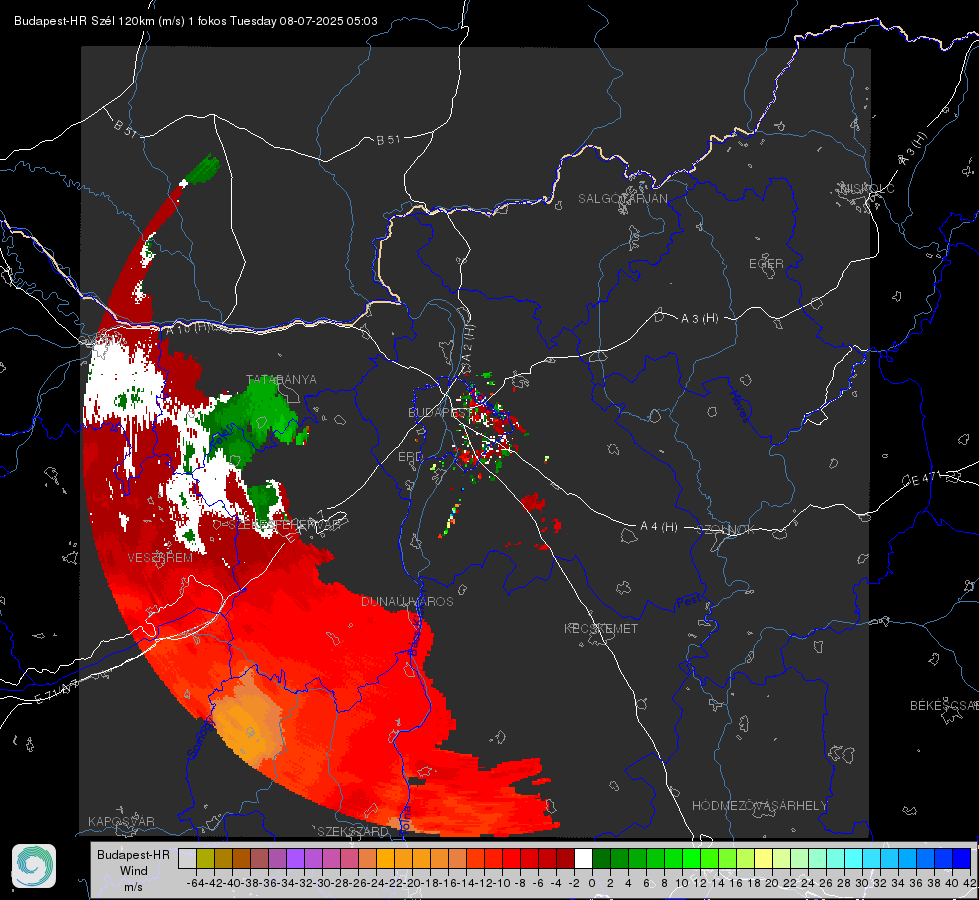Click the 'Budapest-HR Wind m/s' legend label
The width and height of the screenshot is (979, 900).
(133, 870)
